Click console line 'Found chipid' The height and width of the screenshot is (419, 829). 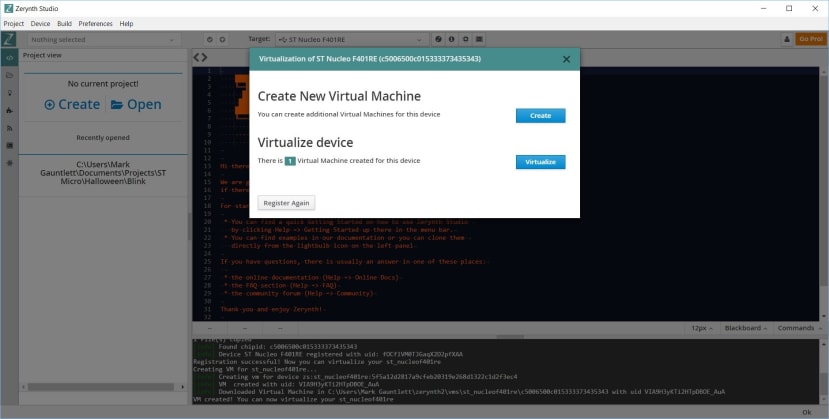288,347
